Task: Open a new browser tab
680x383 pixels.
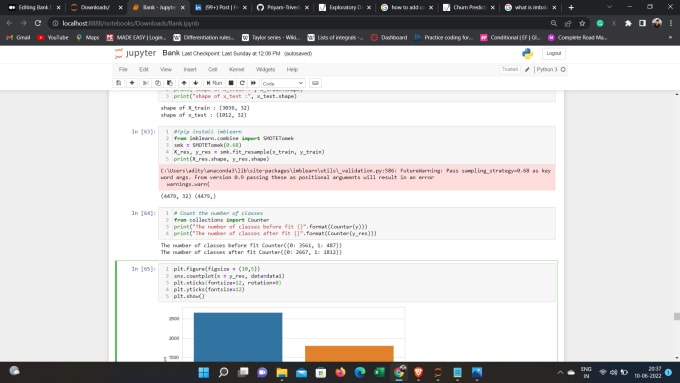Action: tap(571, 7)
